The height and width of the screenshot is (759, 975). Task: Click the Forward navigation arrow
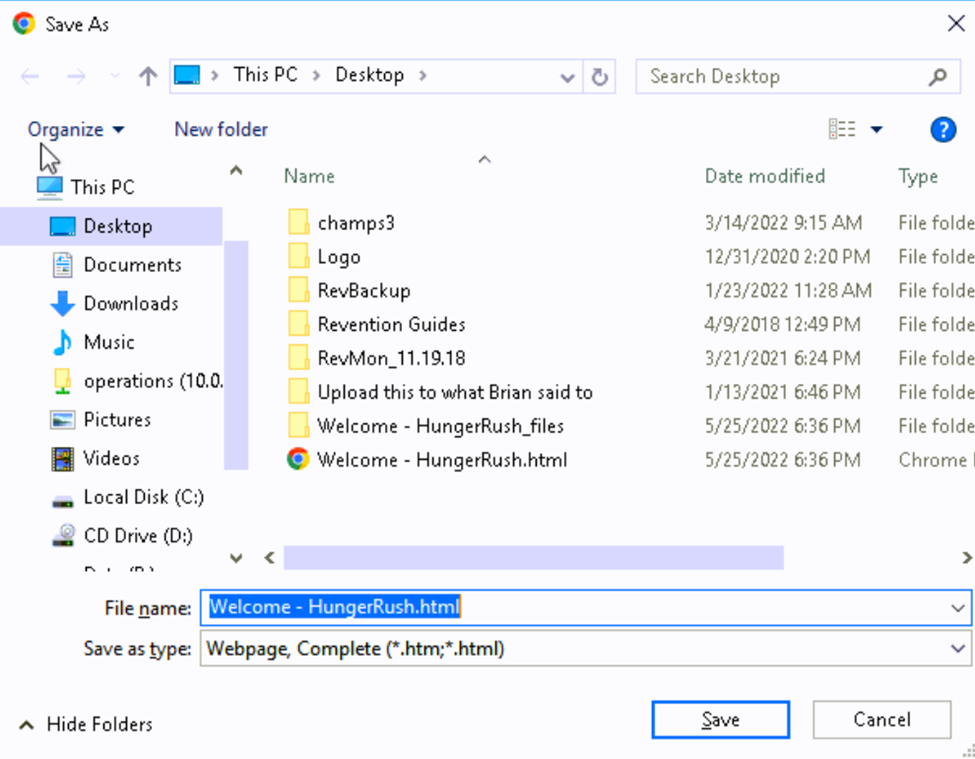point(76,76)
